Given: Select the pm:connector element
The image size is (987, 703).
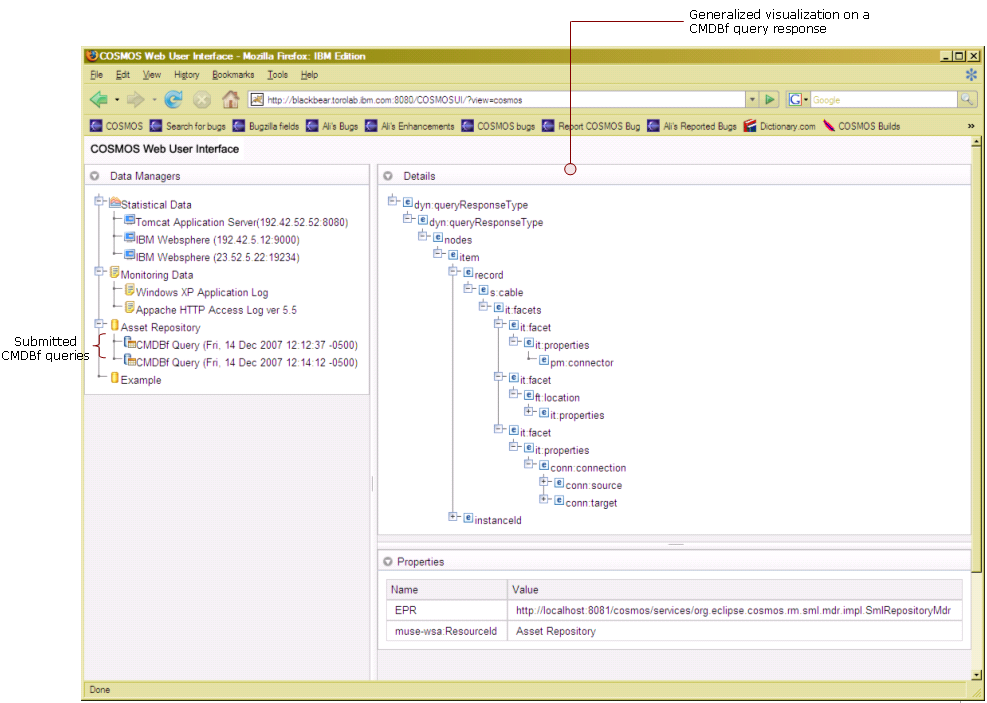Looking at the screenshot, I should pos(582,363).
